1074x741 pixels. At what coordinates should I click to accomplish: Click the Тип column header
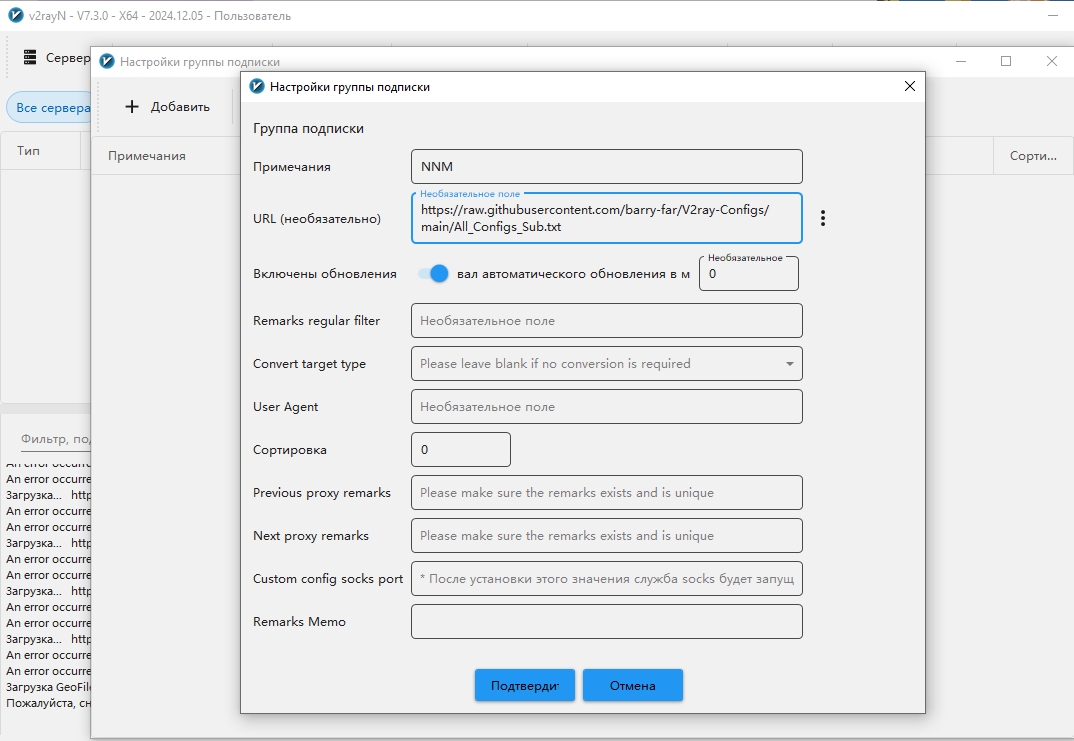28,151
